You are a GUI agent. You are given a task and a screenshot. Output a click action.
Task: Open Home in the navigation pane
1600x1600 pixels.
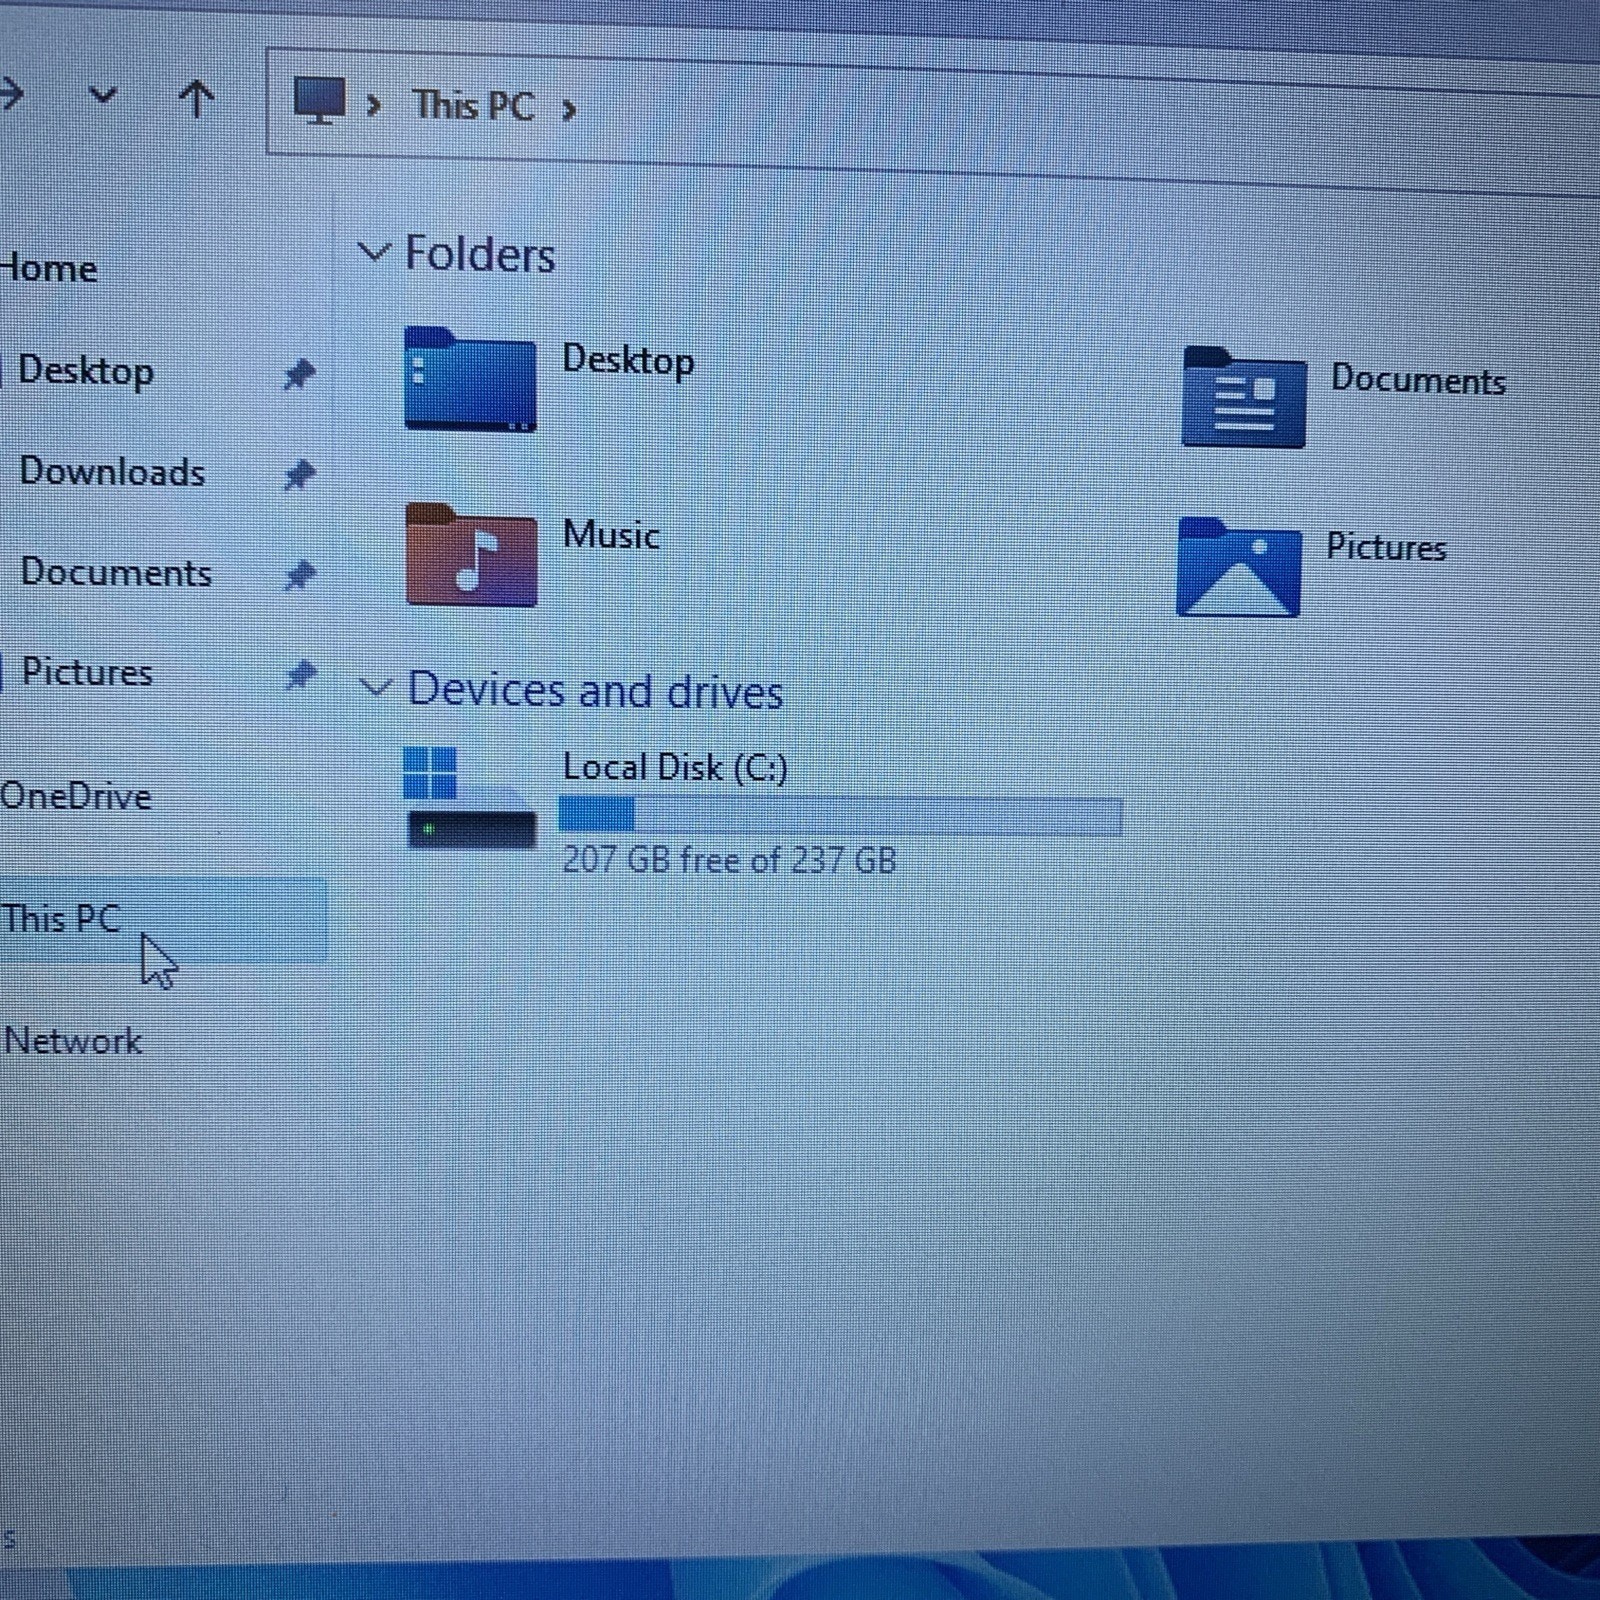coord(48,268)
